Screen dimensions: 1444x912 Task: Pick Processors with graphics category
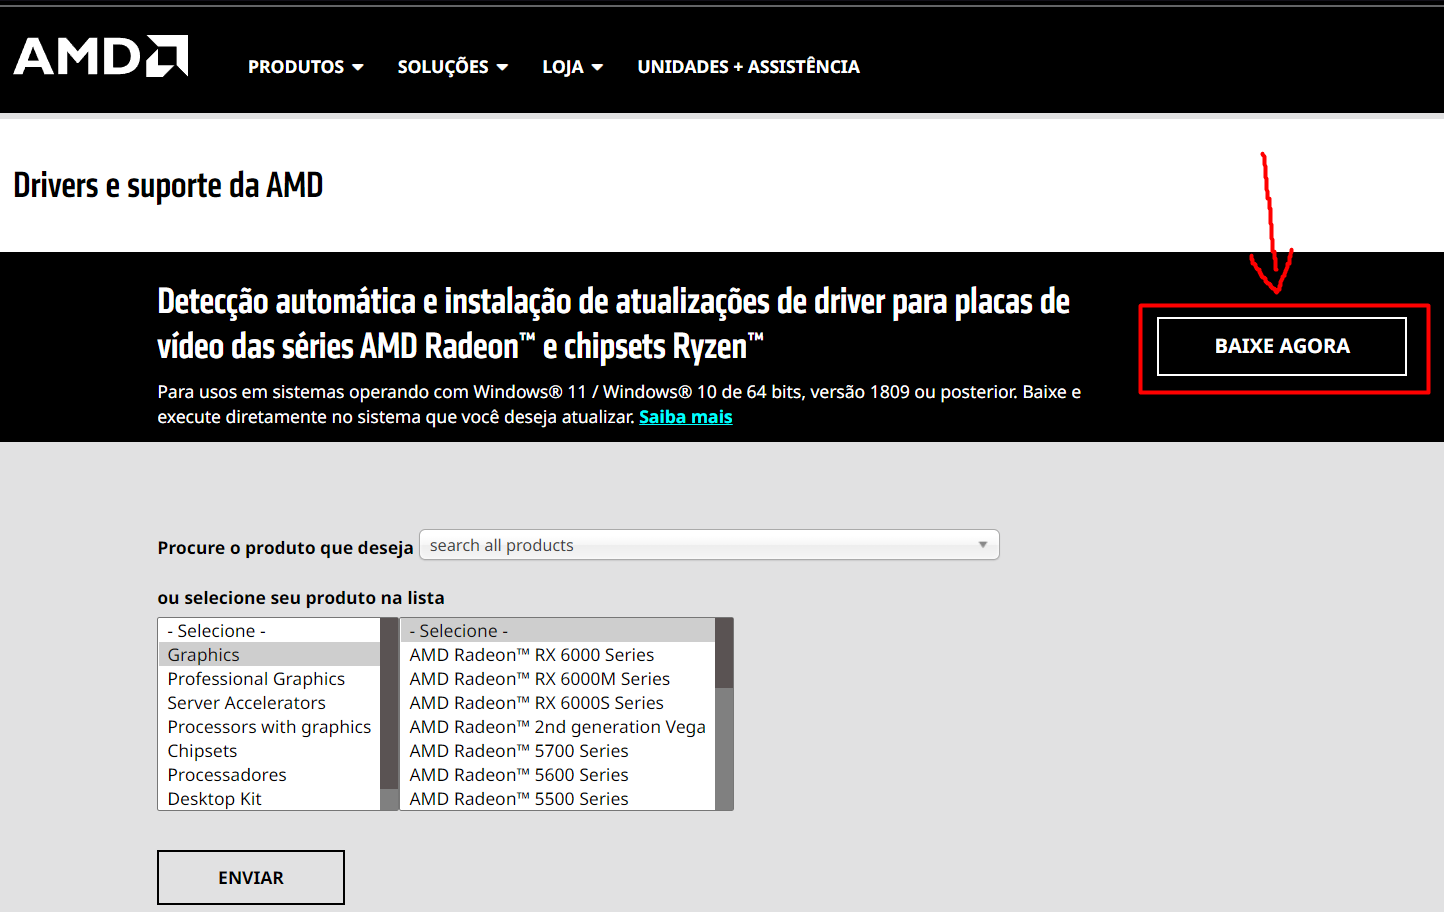click(x=269, y=727)
